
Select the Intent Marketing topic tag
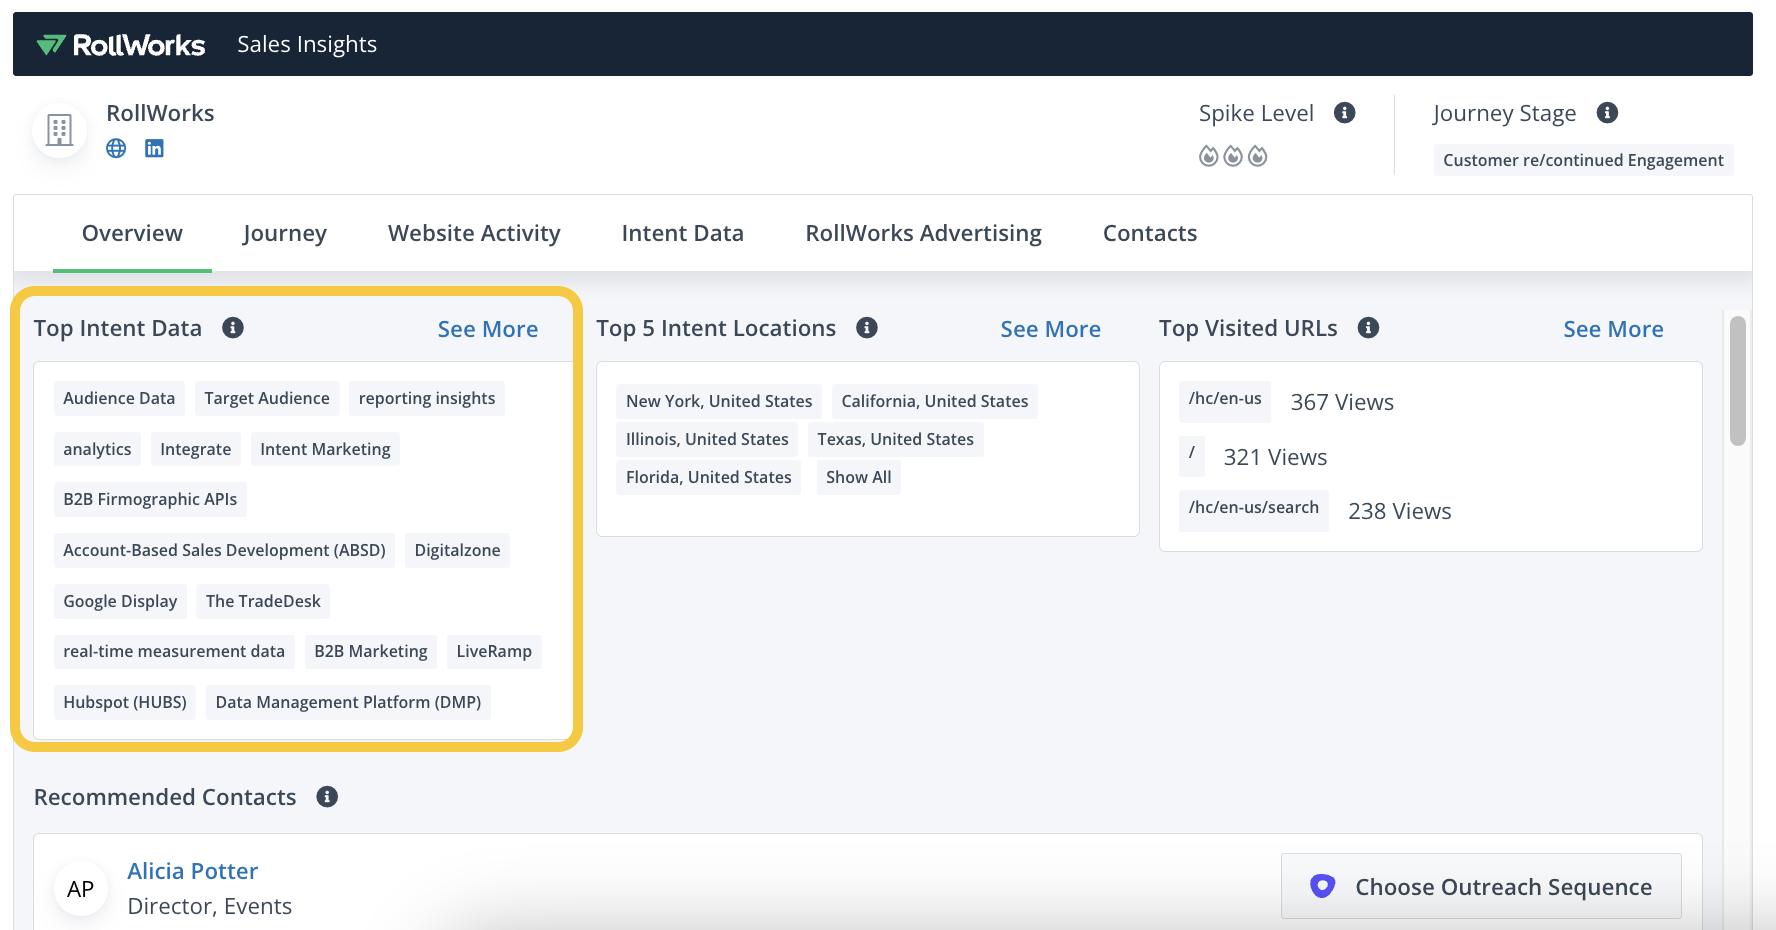click(x=325, y=449)
